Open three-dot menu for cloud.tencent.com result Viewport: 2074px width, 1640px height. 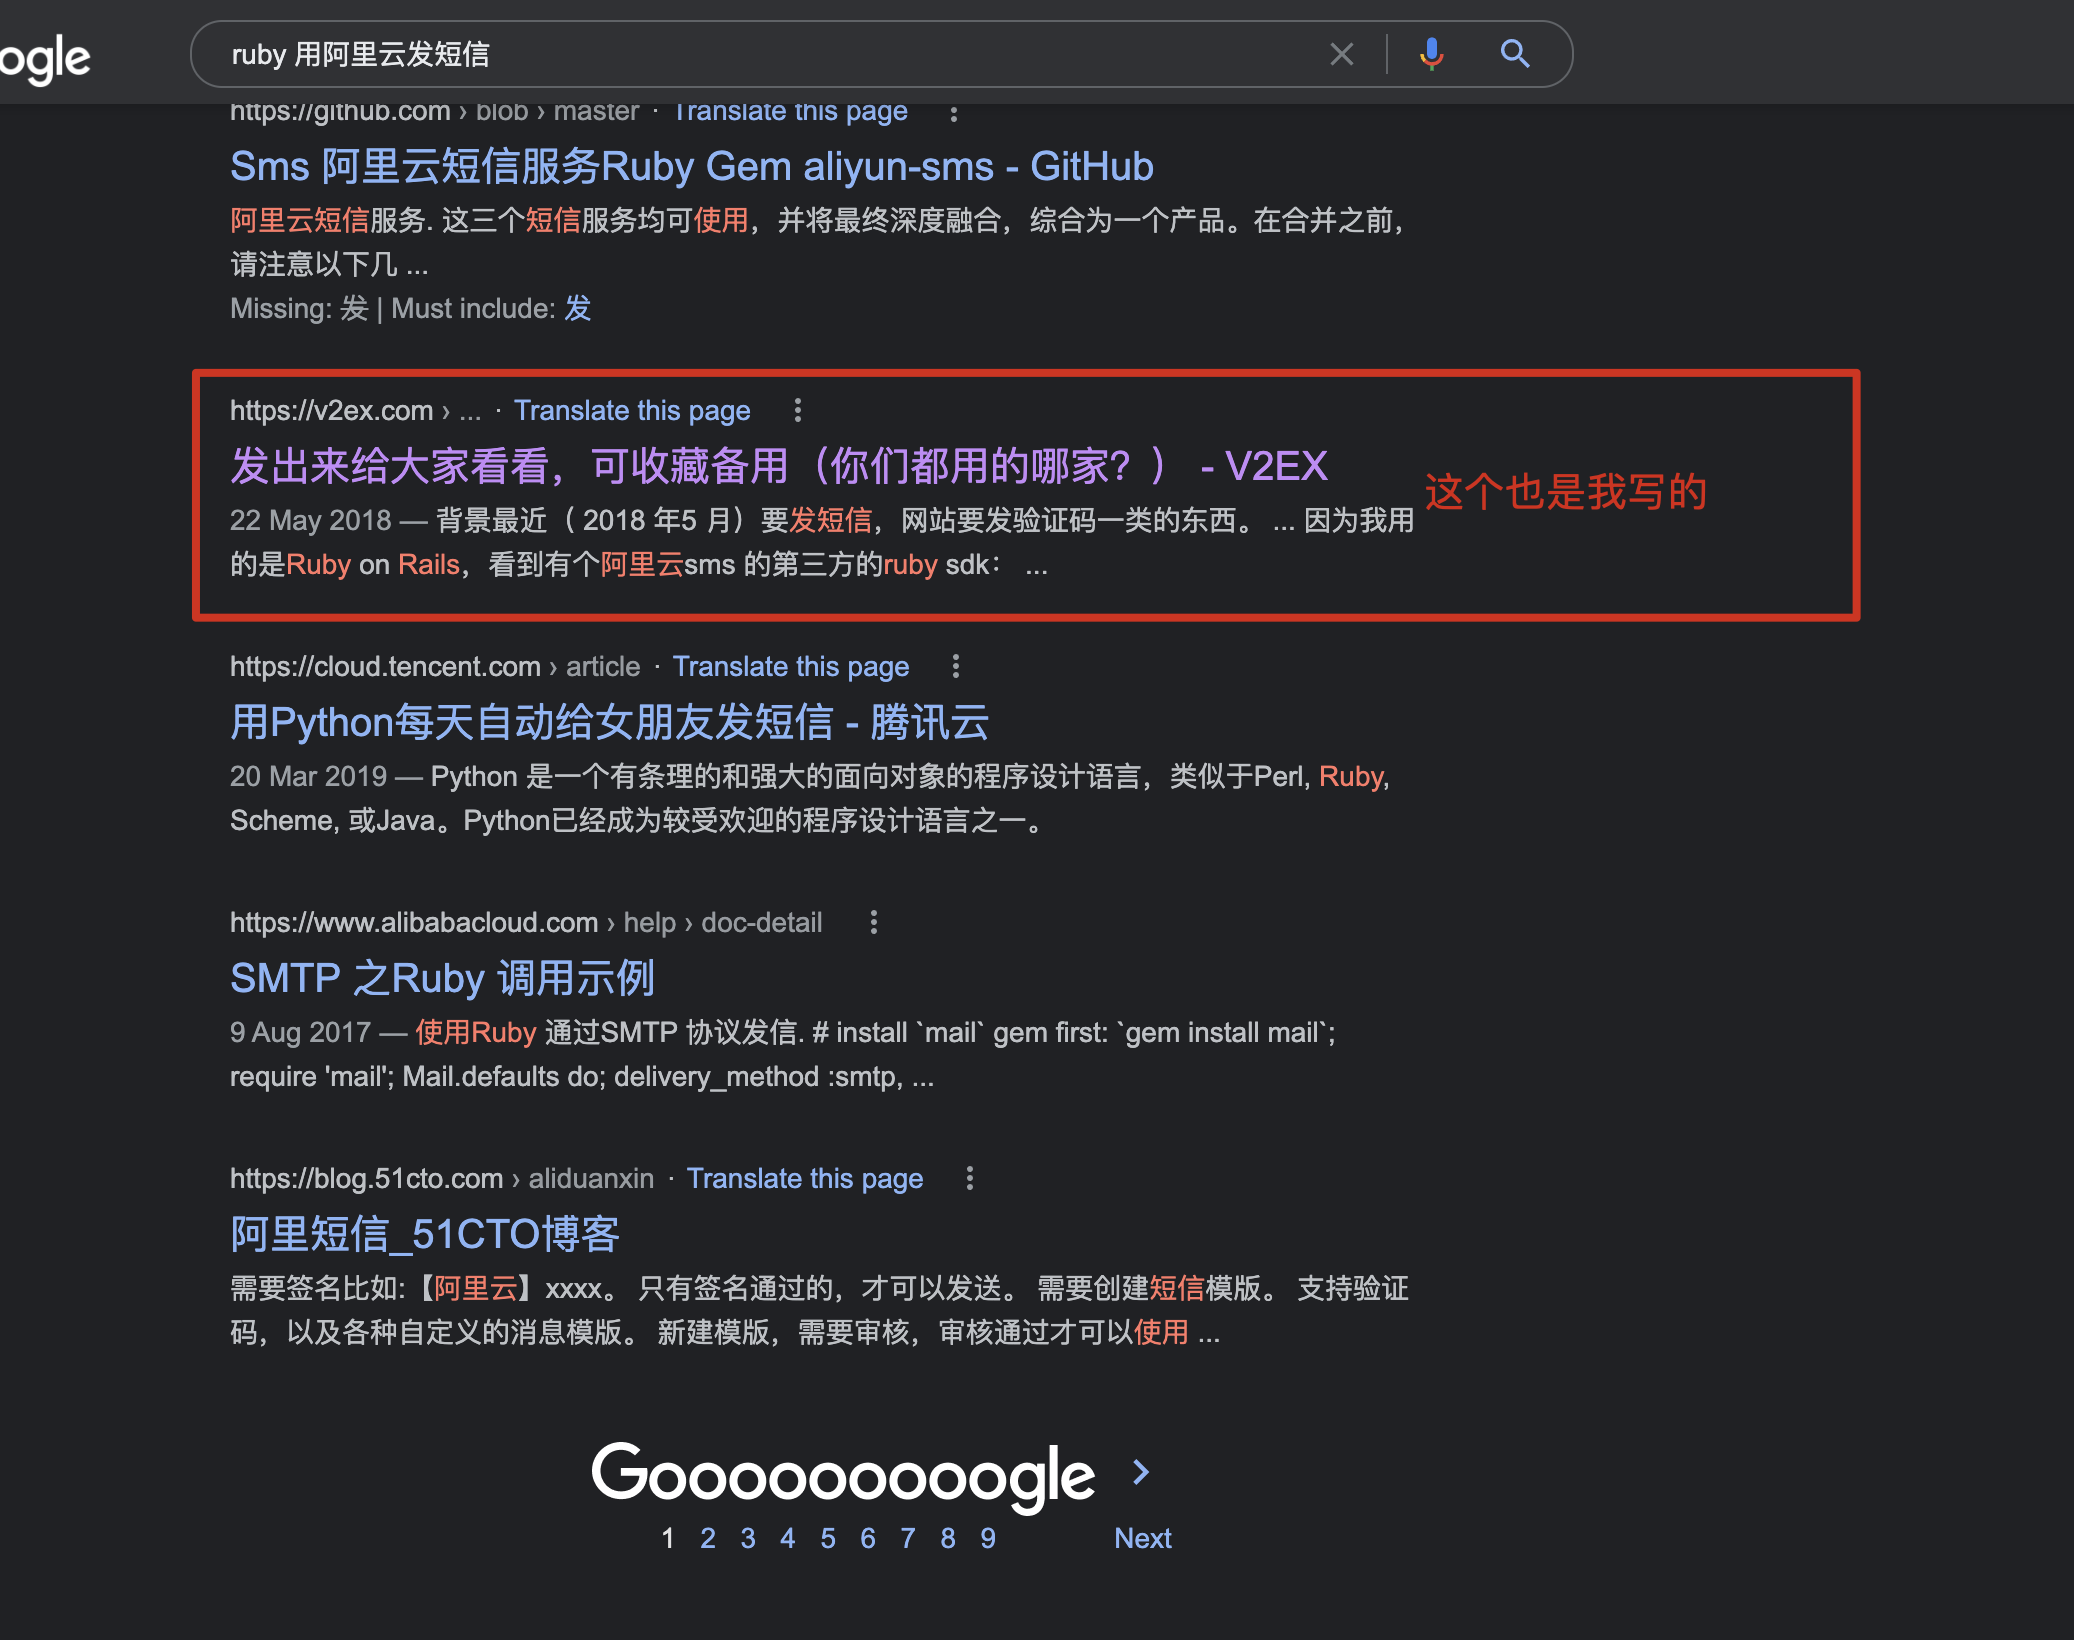tap(955, 666)
